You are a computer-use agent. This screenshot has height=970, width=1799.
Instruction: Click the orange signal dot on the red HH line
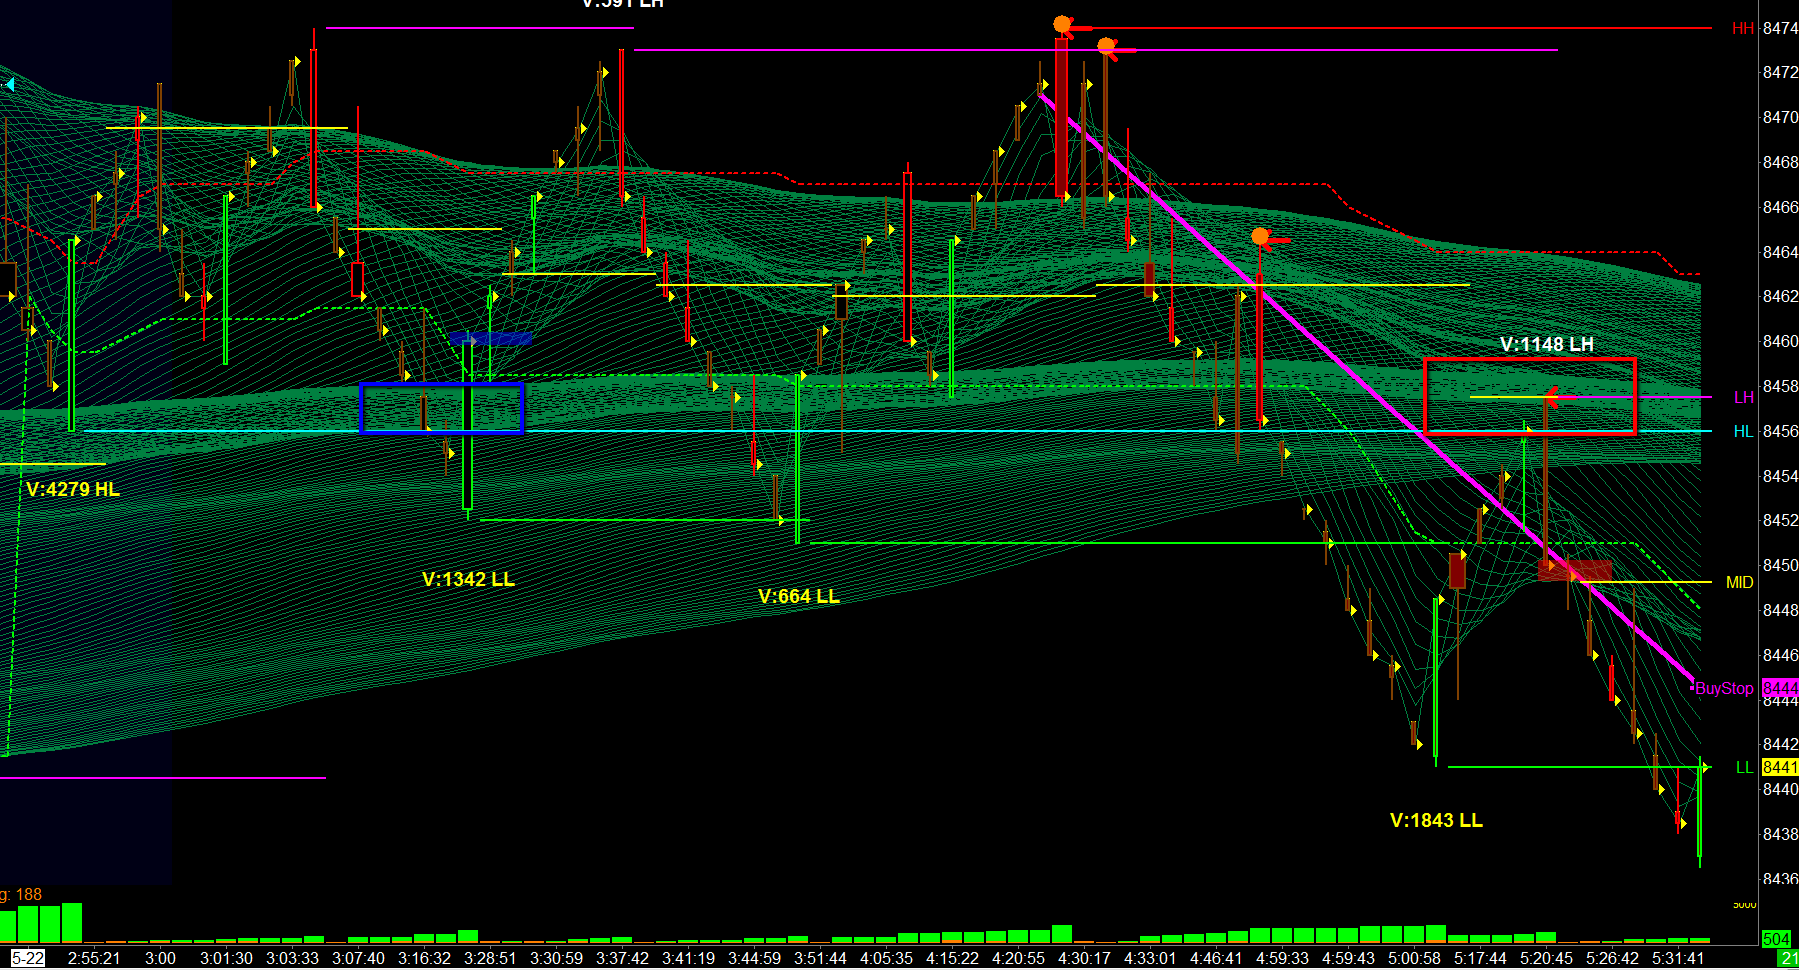[1062, 24]
